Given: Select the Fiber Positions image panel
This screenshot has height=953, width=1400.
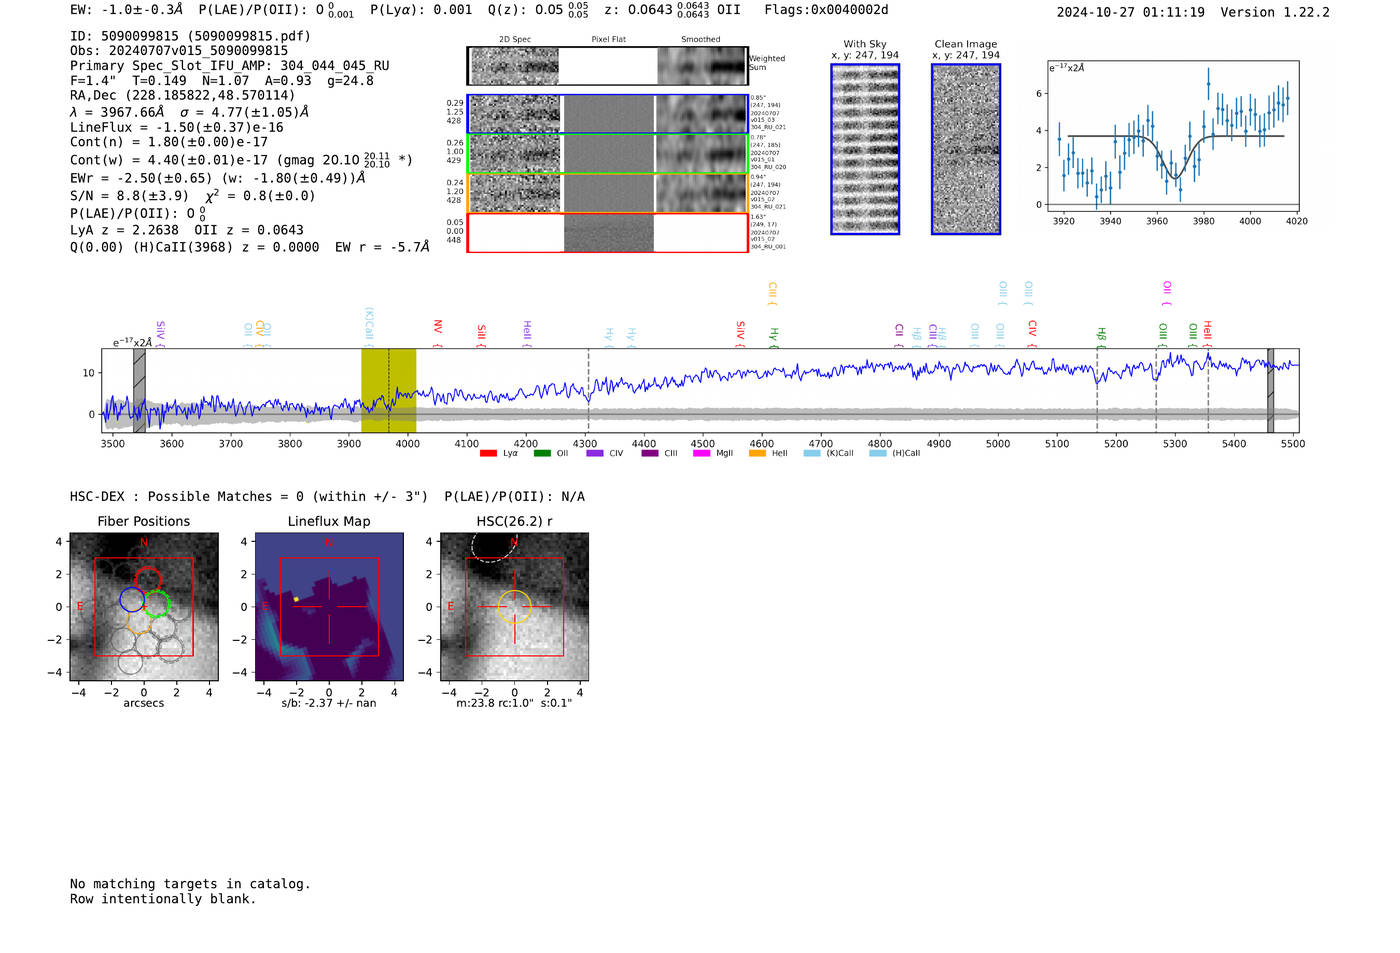Looking at the screenshot, I should coord(143,606).
